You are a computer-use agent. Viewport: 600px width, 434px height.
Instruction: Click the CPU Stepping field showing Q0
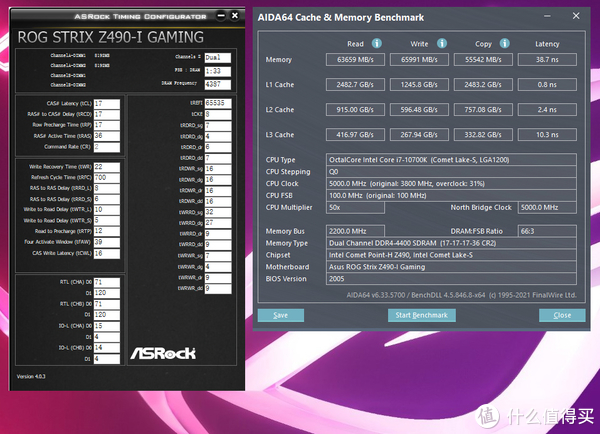tap(451, 171)
